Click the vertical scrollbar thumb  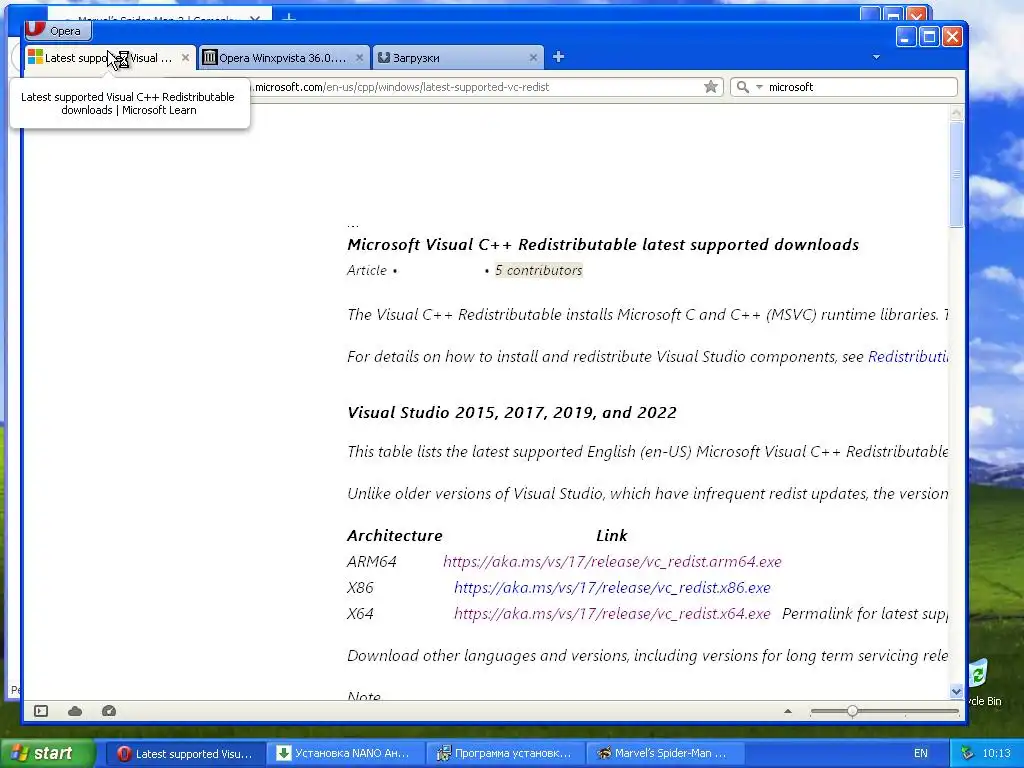(x=956, y=174)
